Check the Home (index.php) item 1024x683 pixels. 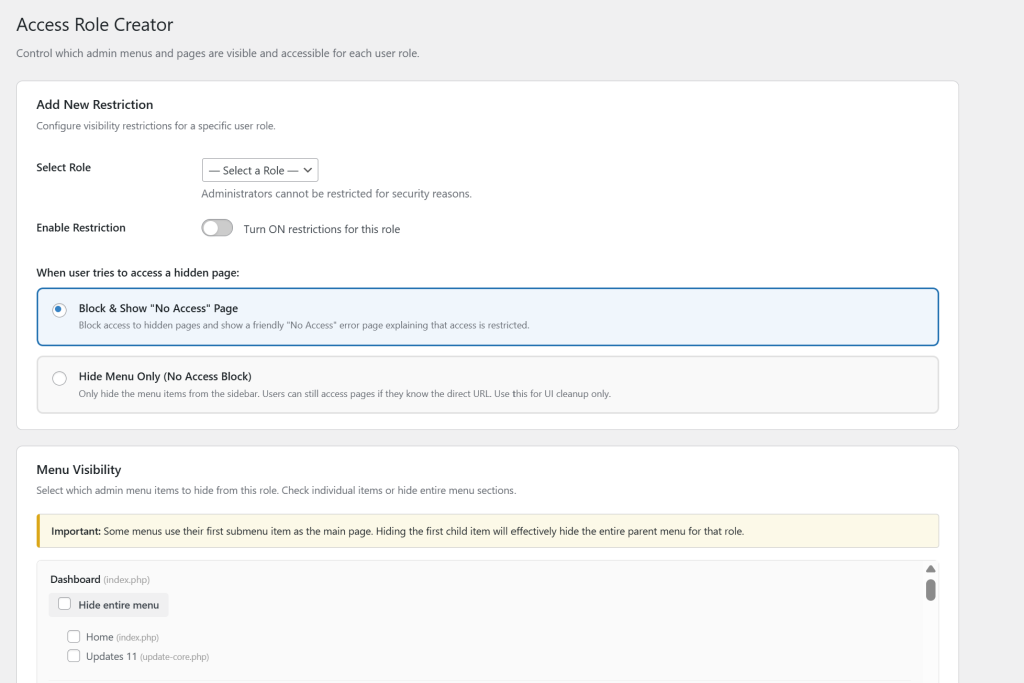[74, 635]
